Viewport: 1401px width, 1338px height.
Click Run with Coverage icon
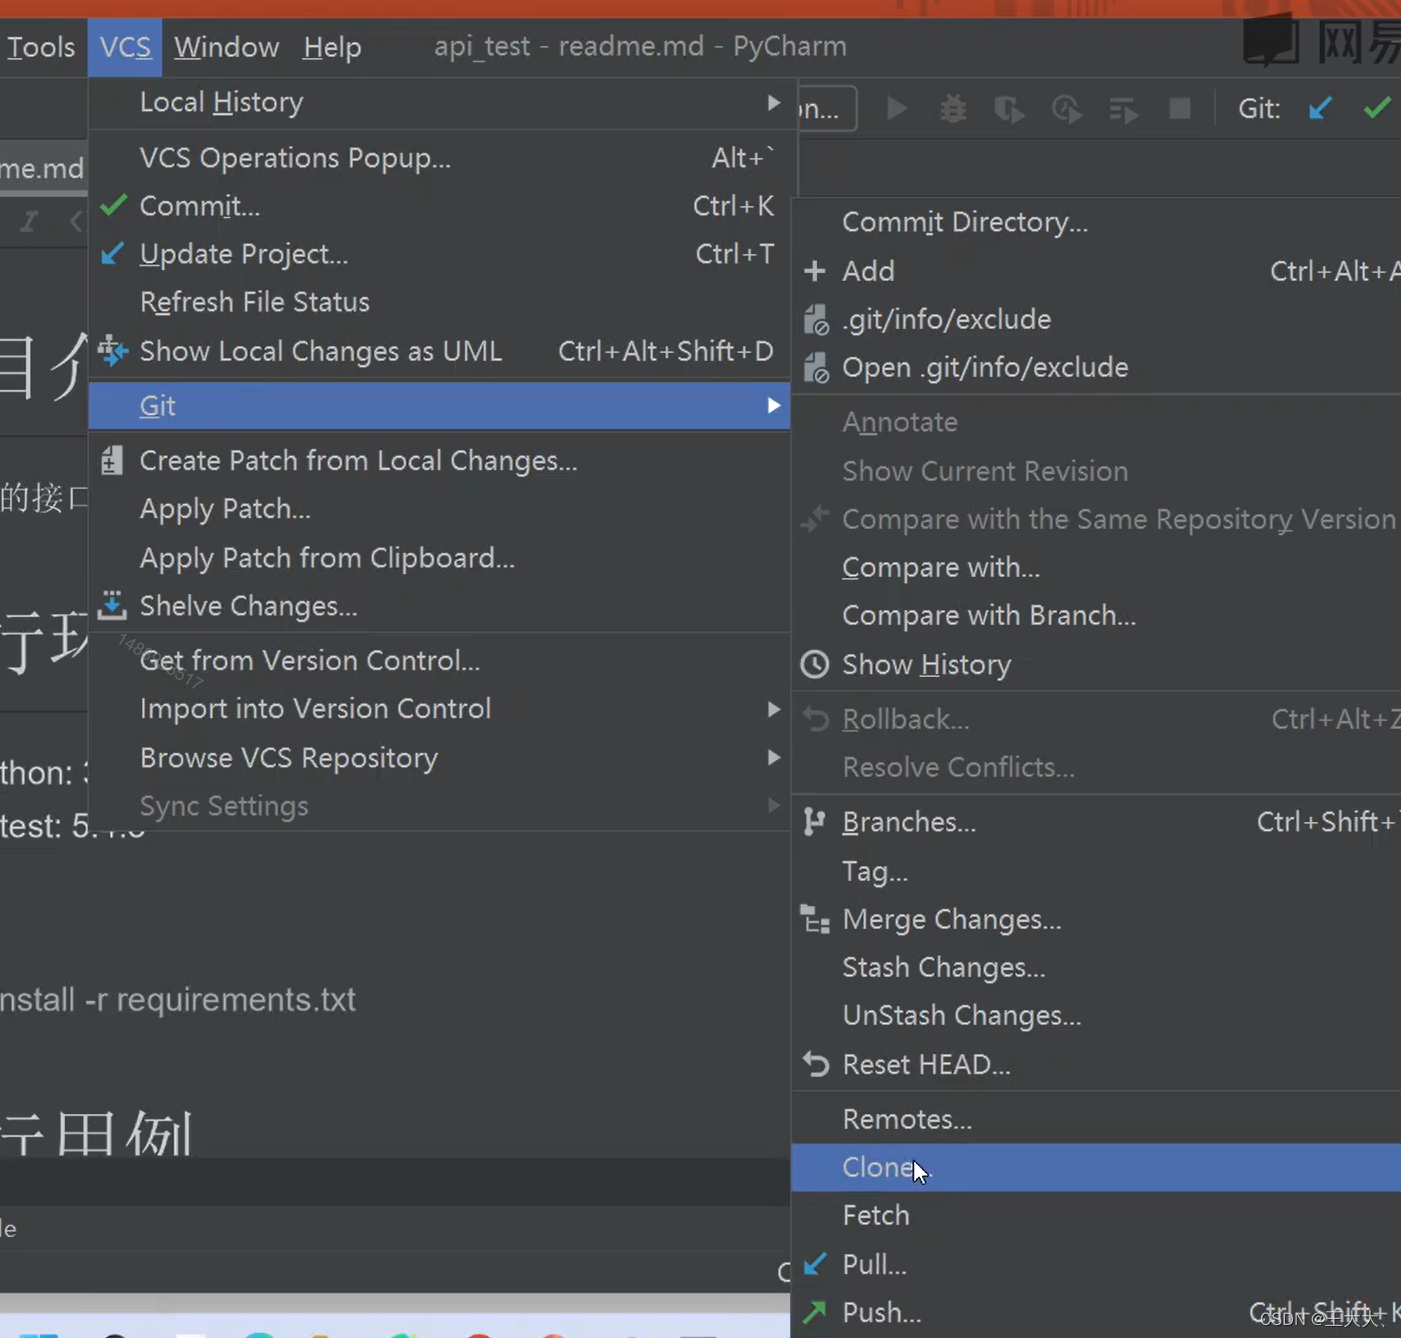point(1009,108)
